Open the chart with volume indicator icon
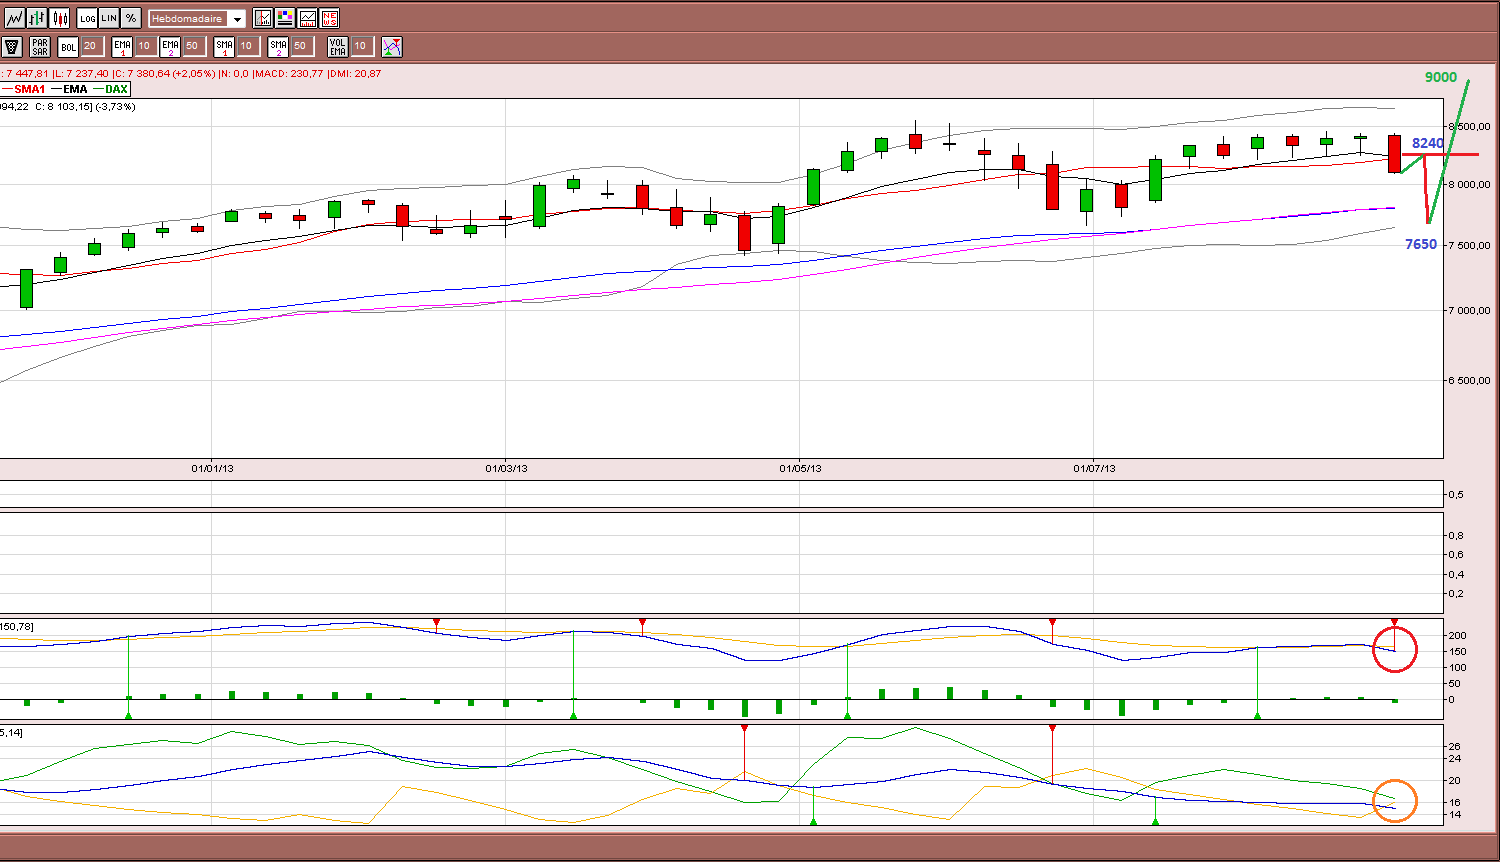 (263, 18)
